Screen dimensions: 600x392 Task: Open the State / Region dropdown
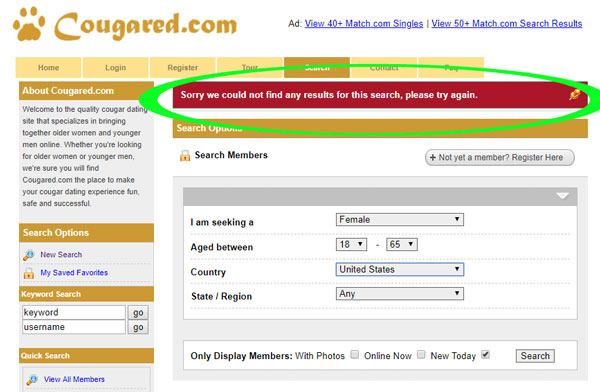400,294
